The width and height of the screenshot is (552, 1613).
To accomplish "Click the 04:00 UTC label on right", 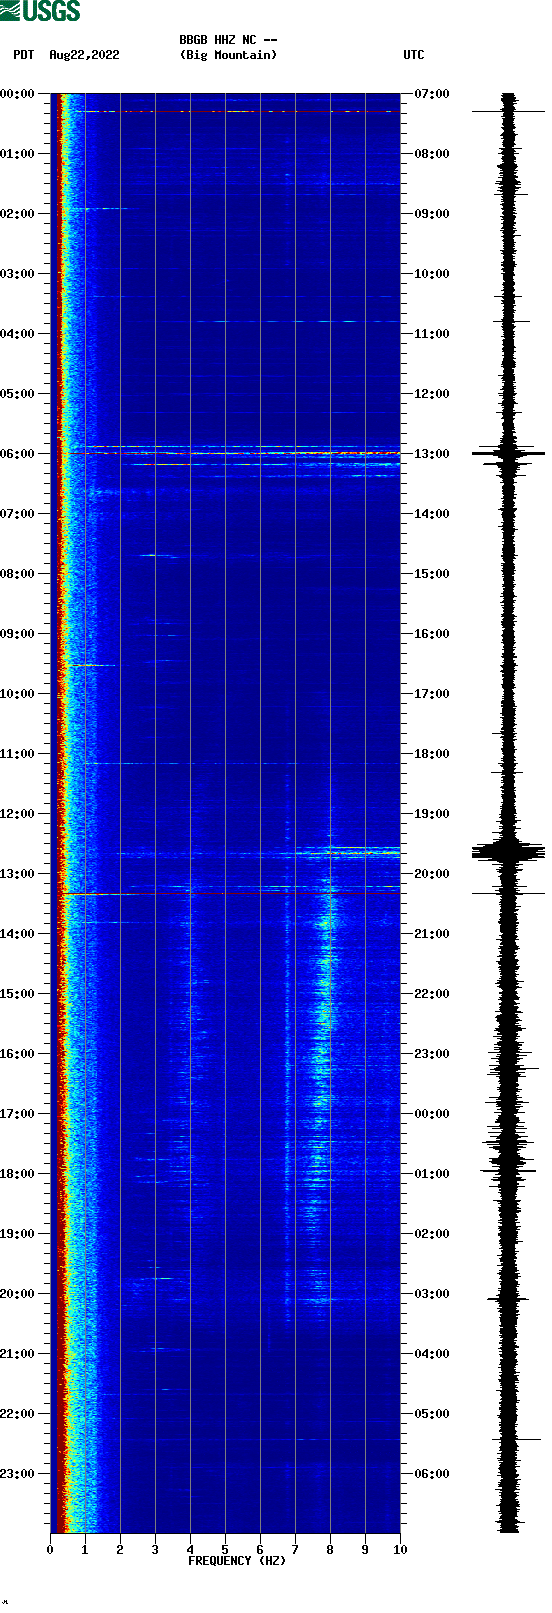I will [432, 1354].
